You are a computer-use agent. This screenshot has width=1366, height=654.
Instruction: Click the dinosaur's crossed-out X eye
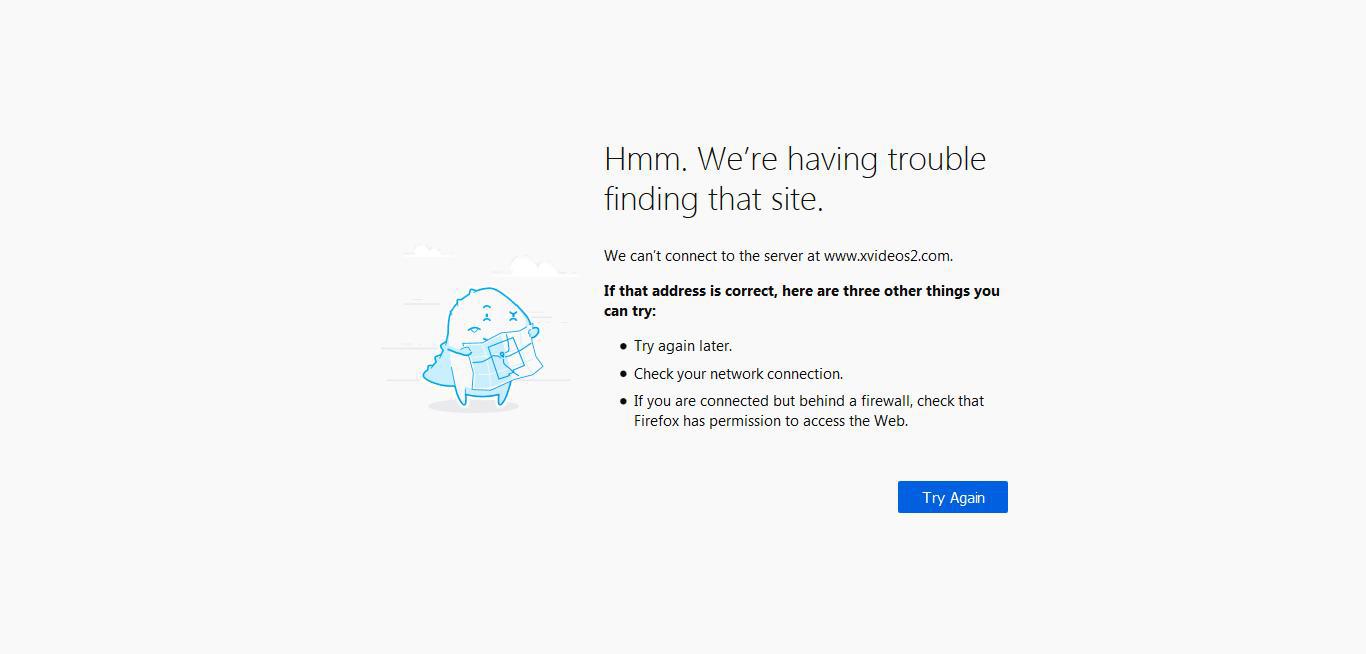pos(513,316)
